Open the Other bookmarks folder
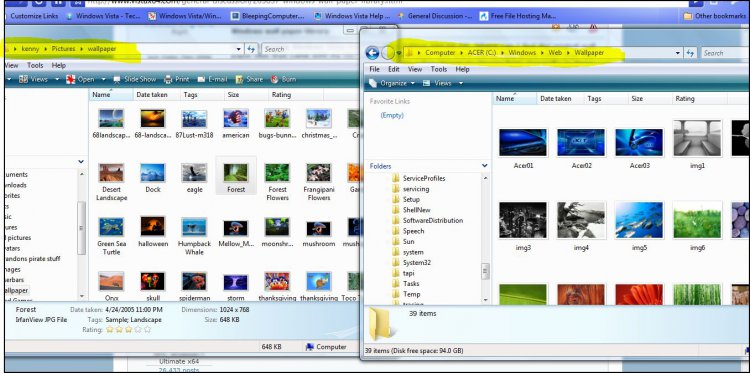 pos(715,16)
